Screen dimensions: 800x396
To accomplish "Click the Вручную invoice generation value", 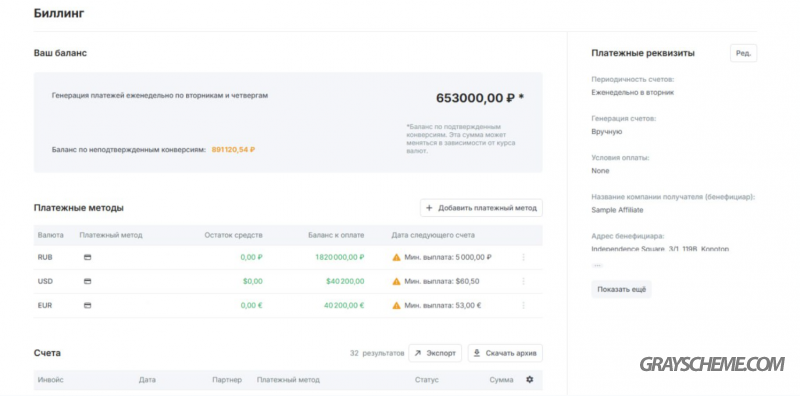I will [607, 132].
